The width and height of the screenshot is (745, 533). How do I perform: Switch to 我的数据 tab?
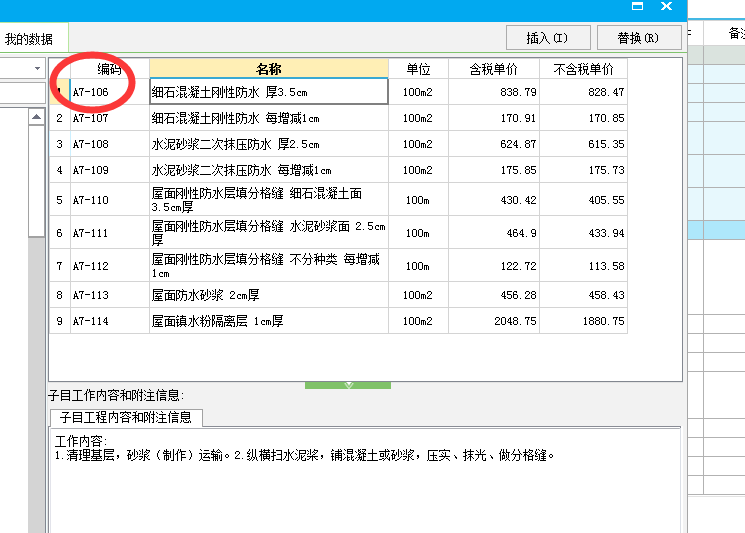(29, 39)
